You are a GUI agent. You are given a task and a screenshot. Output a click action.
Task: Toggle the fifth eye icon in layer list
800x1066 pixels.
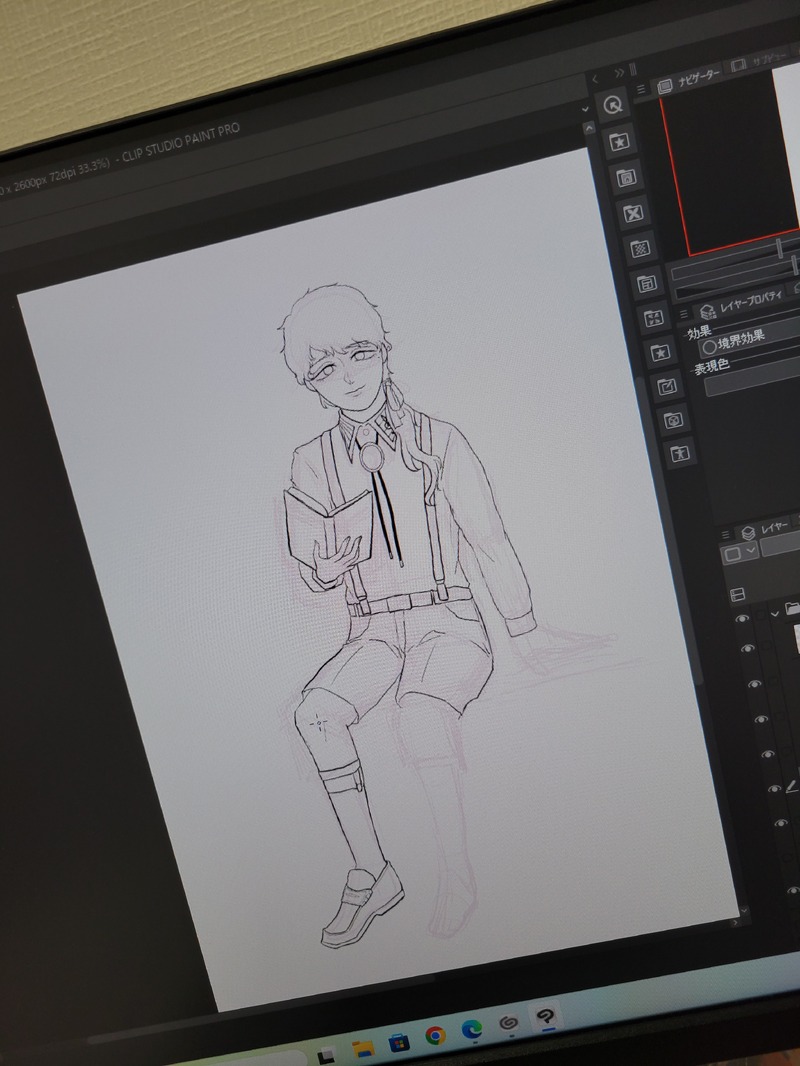[768, 755]
